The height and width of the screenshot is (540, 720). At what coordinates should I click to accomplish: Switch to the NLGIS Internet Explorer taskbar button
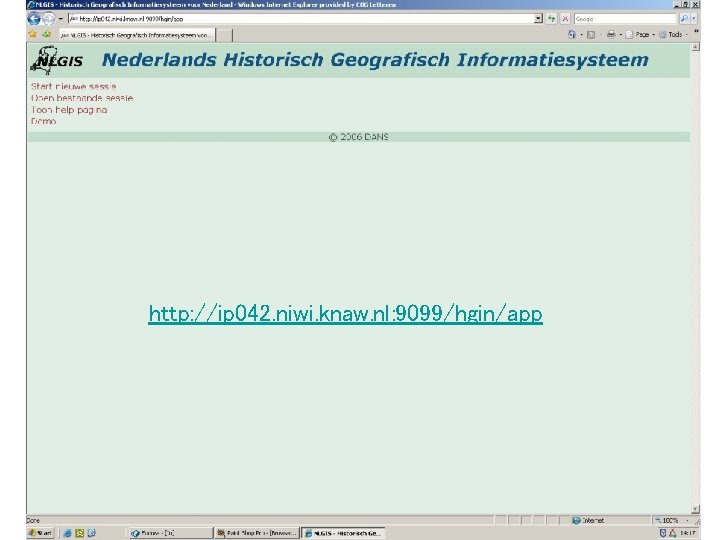tap(343, 533)
